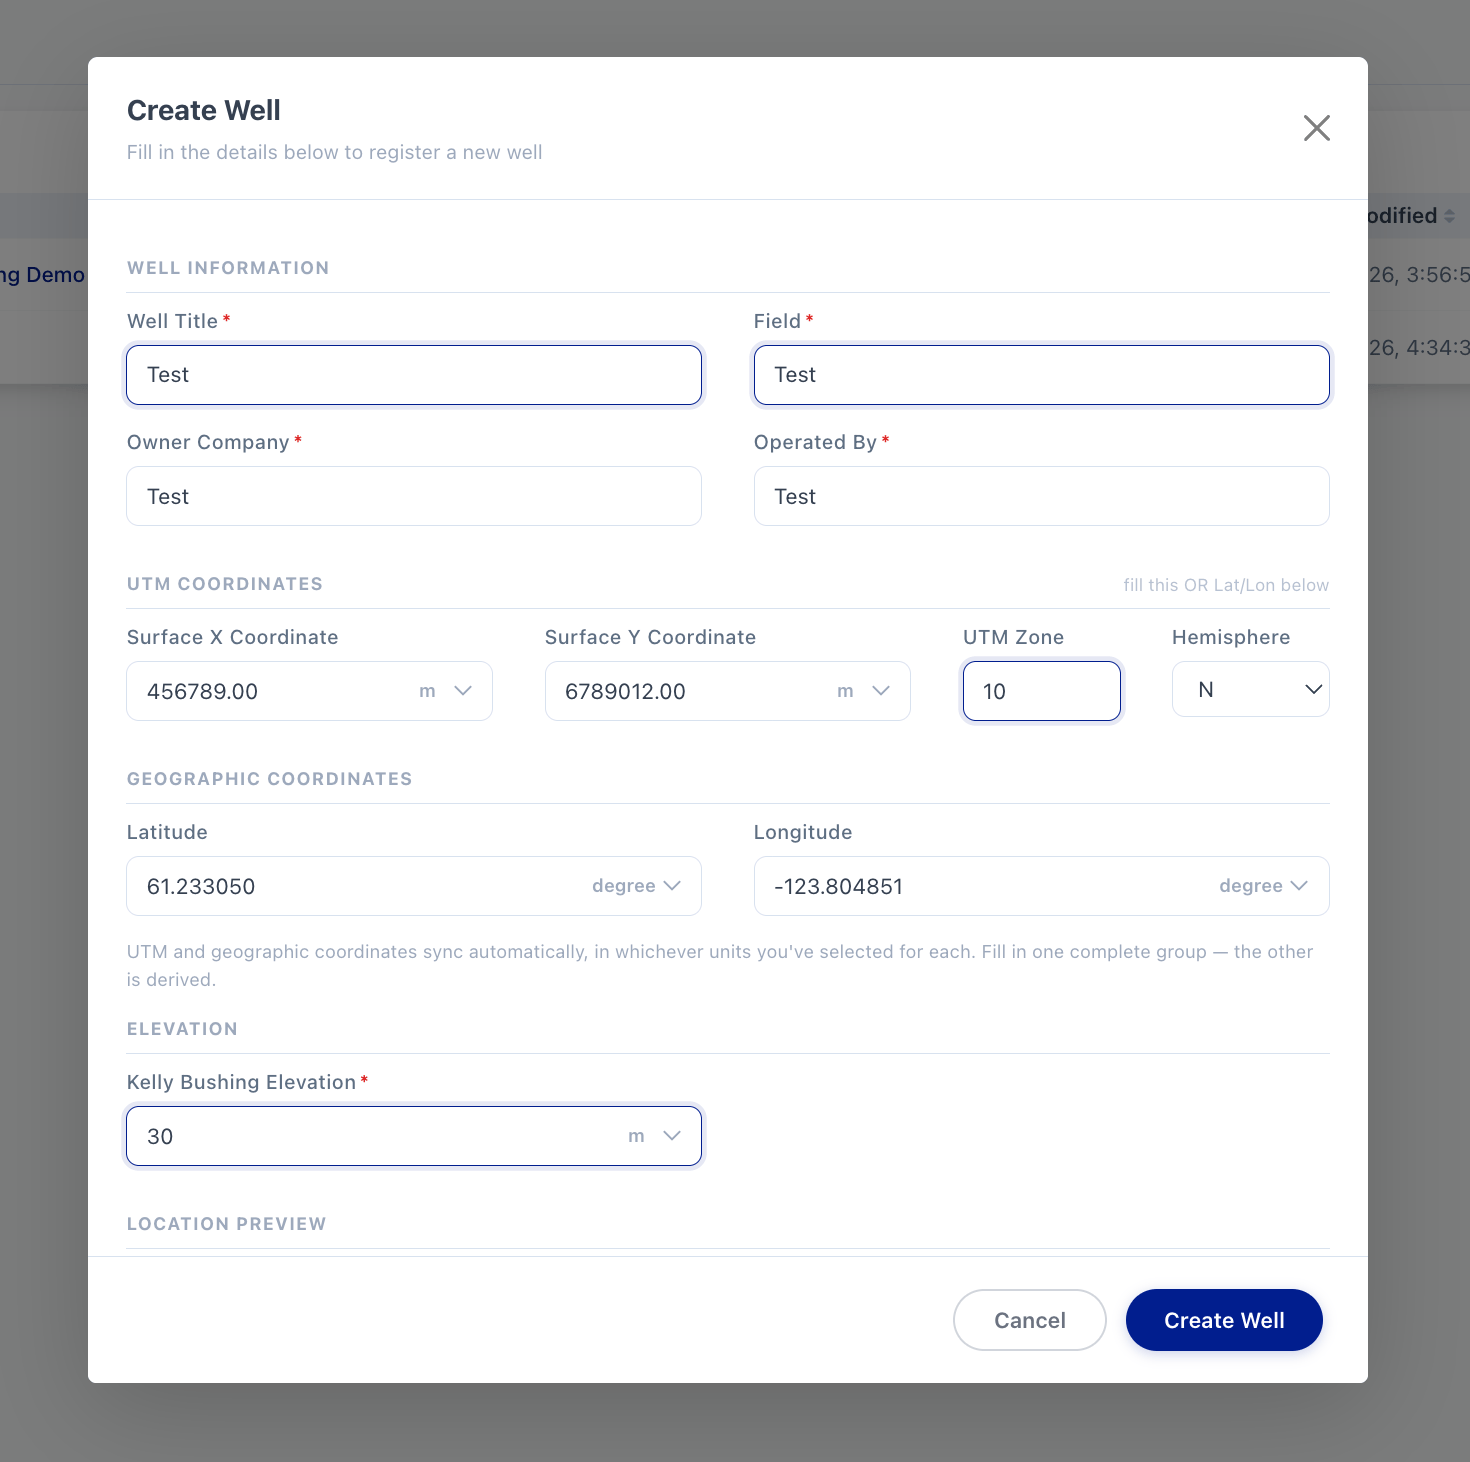
Task: Click the 'fill this OR Lat/Lon below' hint
Action: tap(1226, 585)
